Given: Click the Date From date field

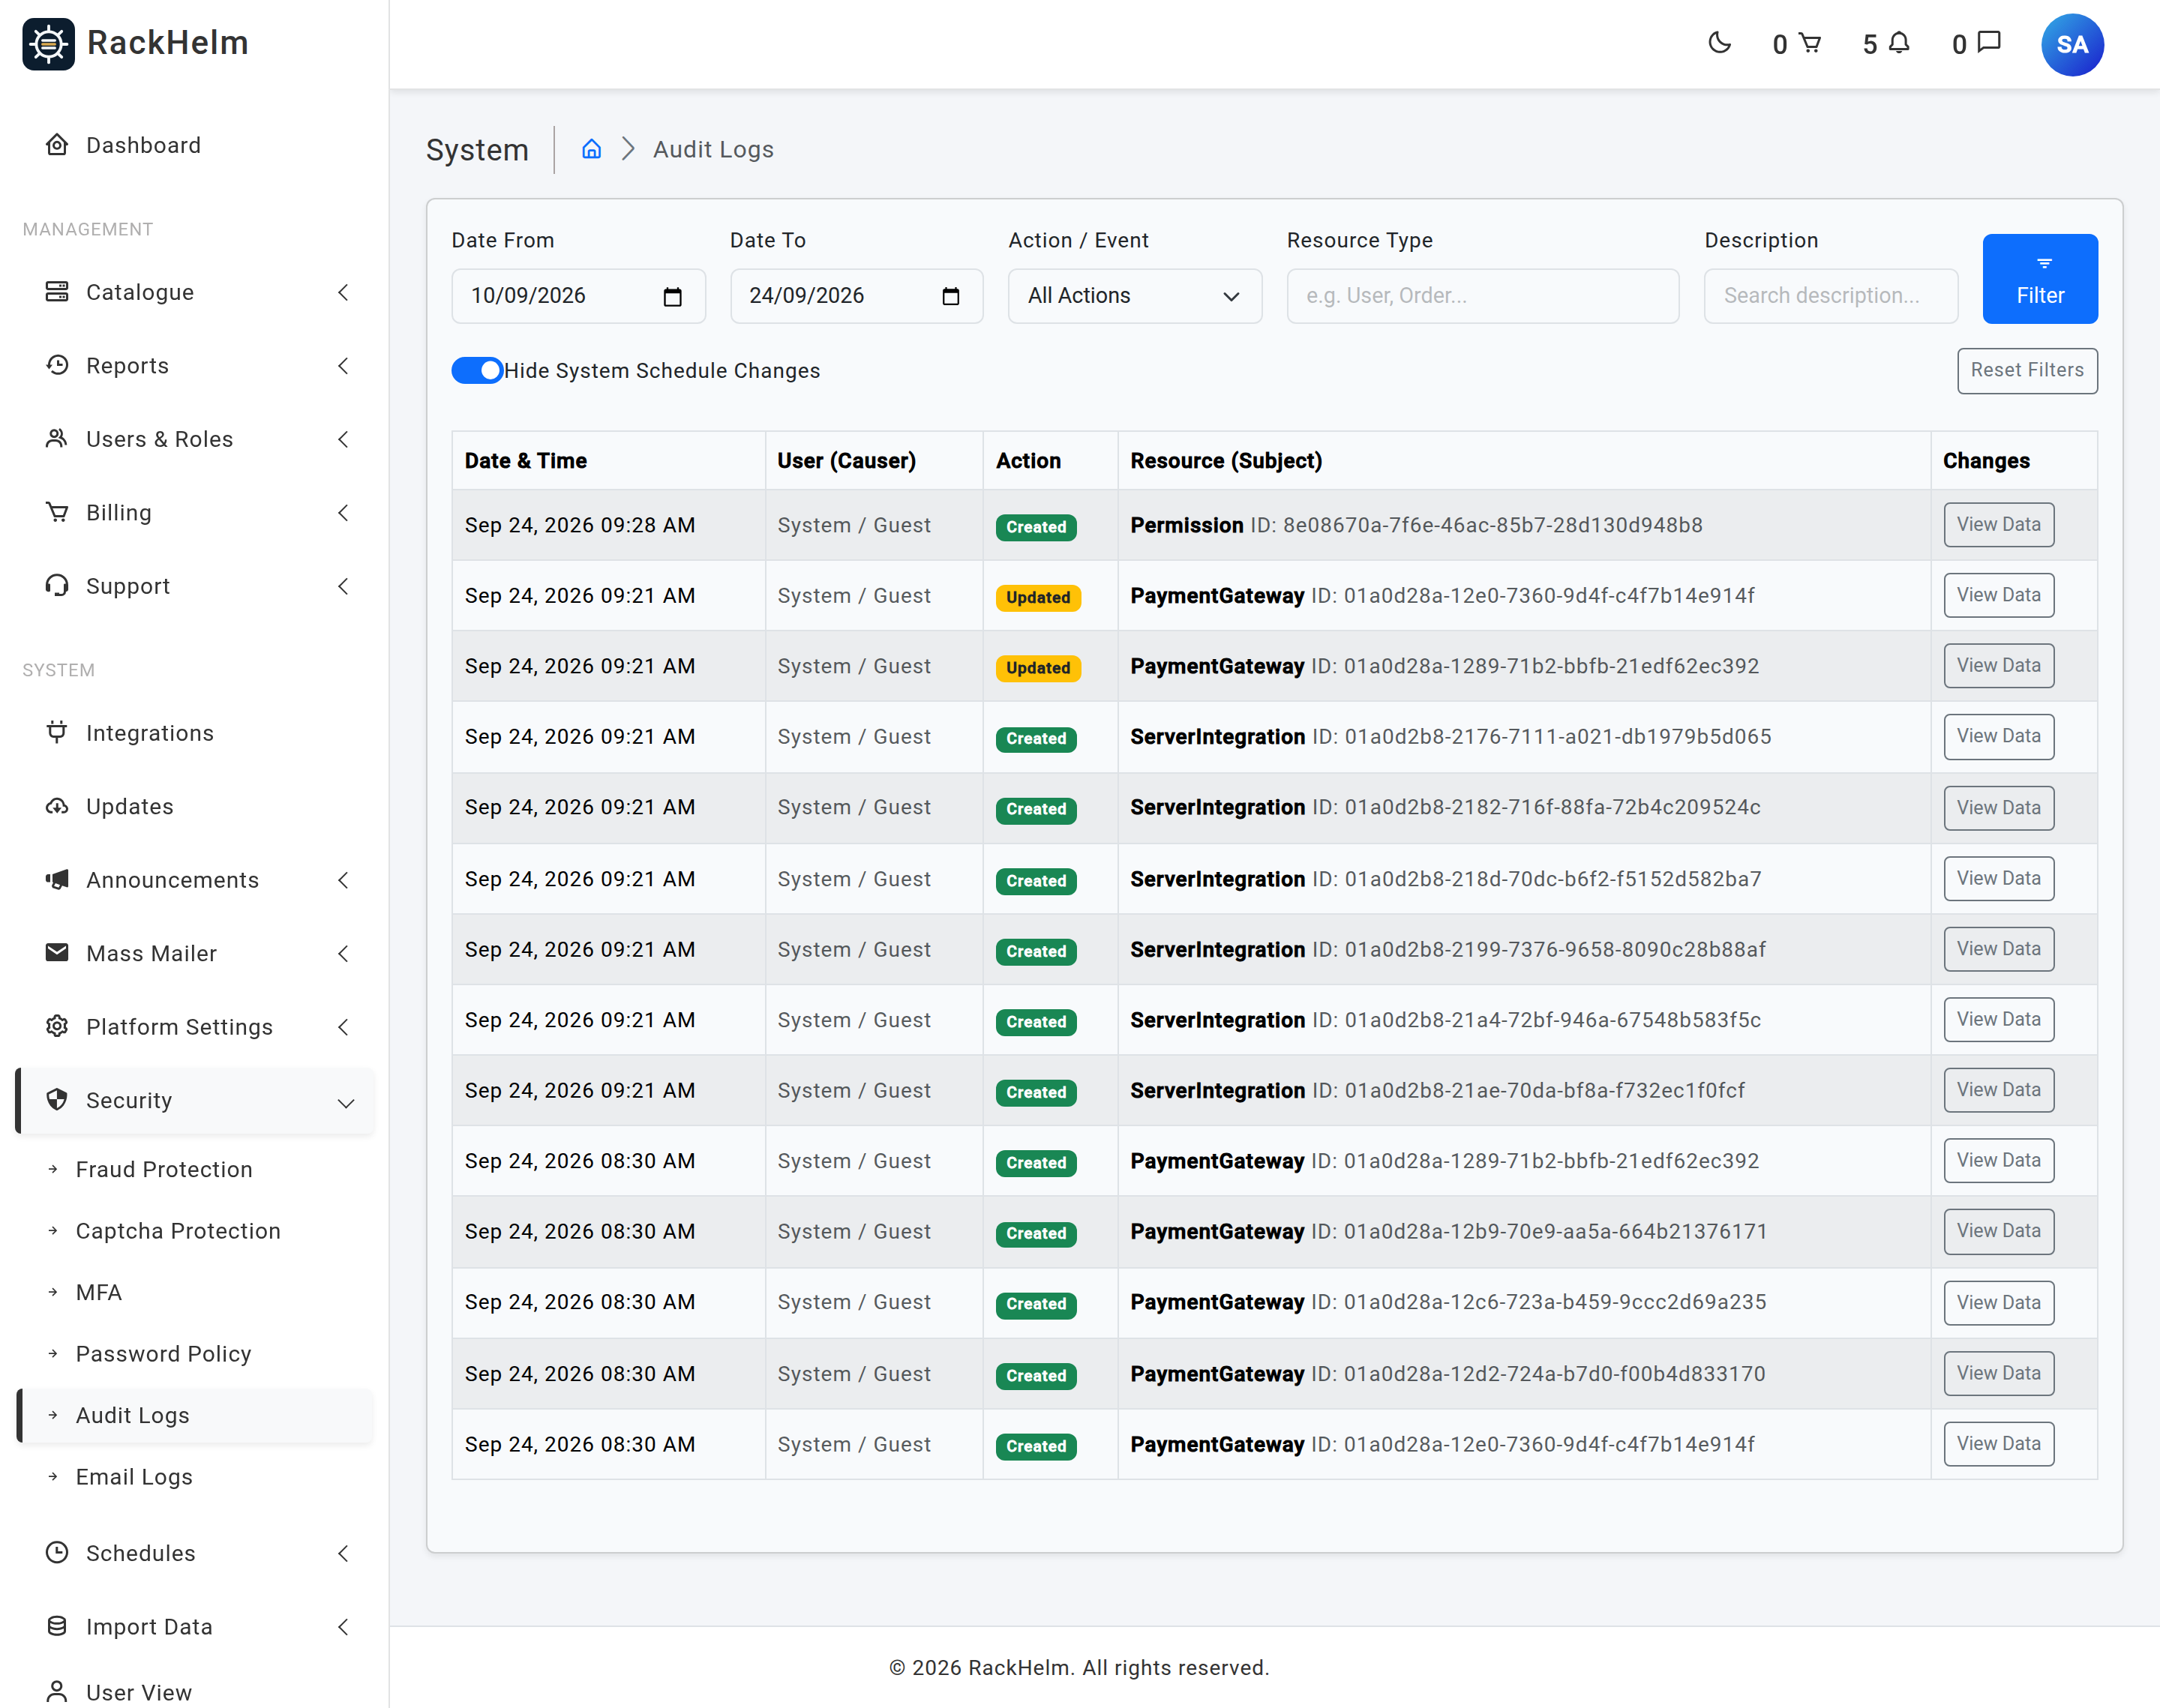Looking at the screenshot, I should click(578, 296).
